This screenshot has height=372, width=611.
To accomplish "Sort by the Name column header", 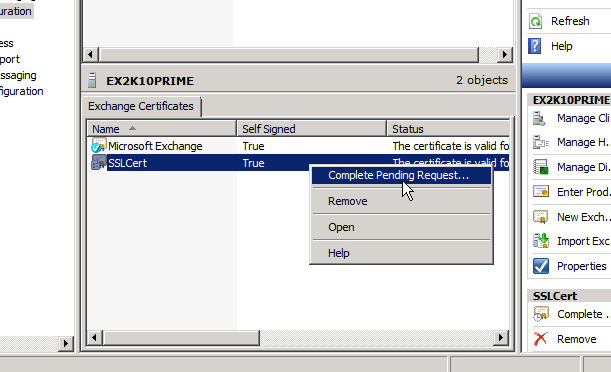I will tap(162, 129).
